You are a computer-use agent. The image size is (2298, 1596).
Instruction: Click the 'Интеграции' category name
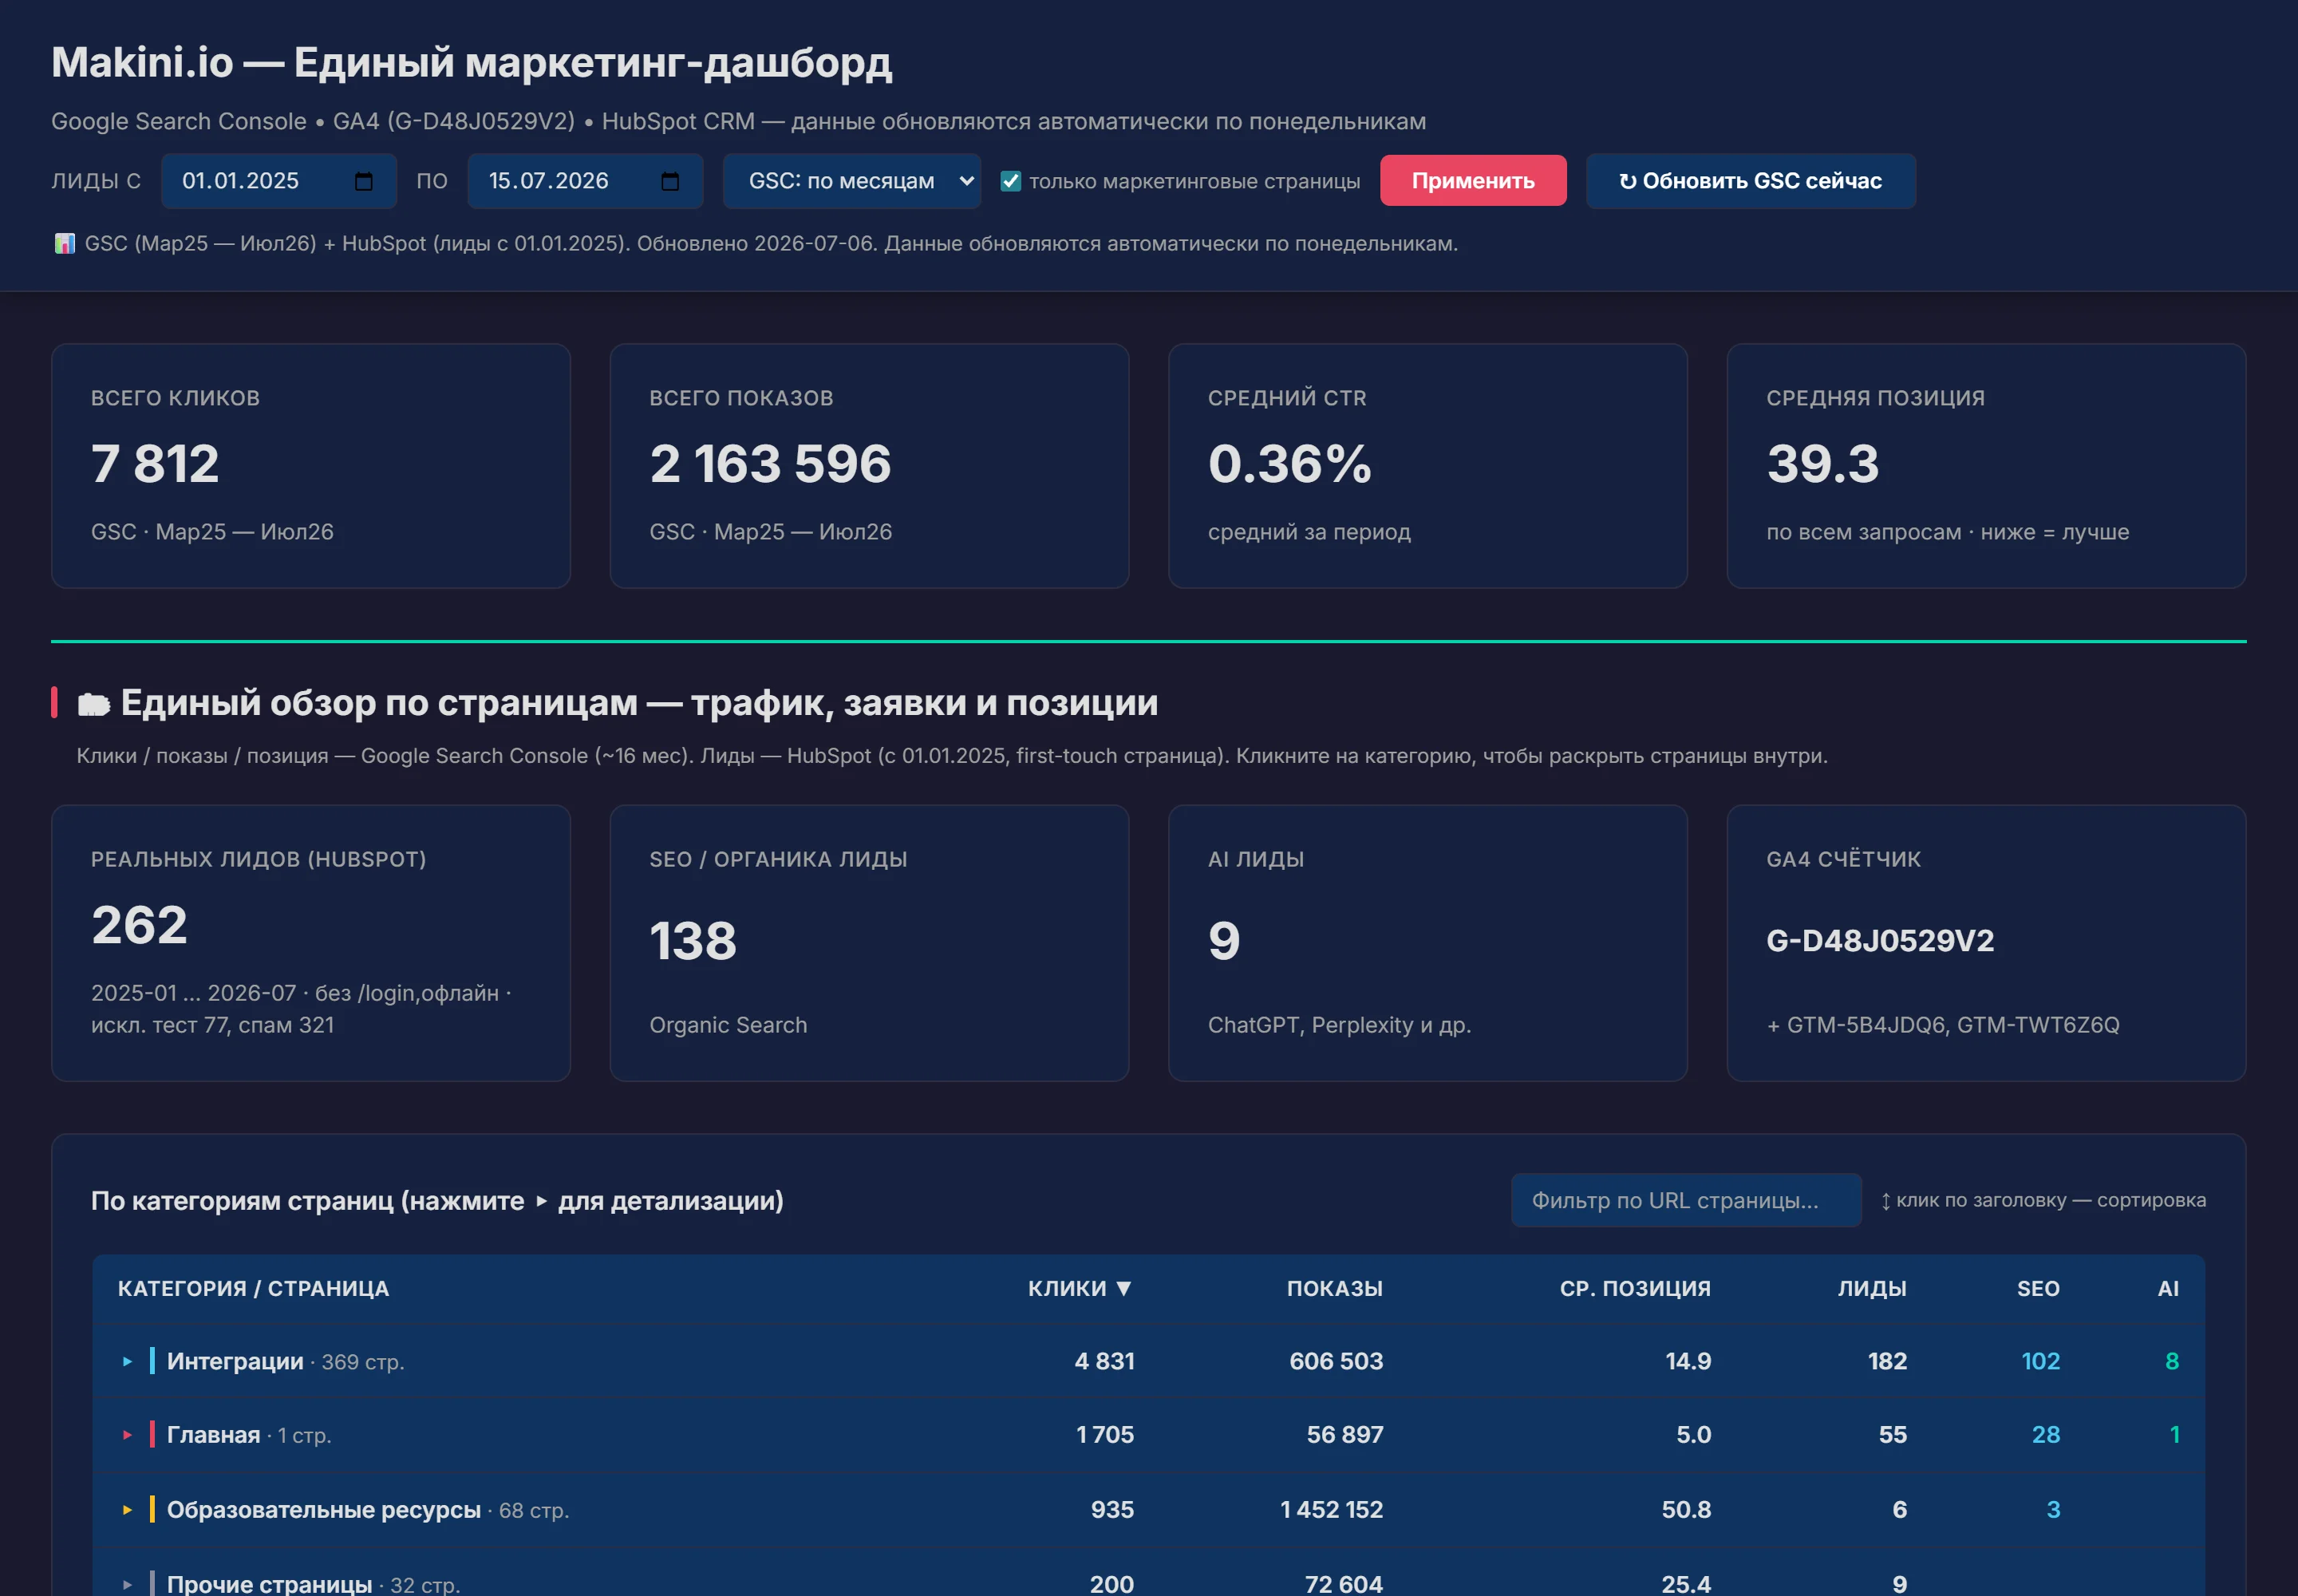pyautogui.click(x=235, y=1361)
